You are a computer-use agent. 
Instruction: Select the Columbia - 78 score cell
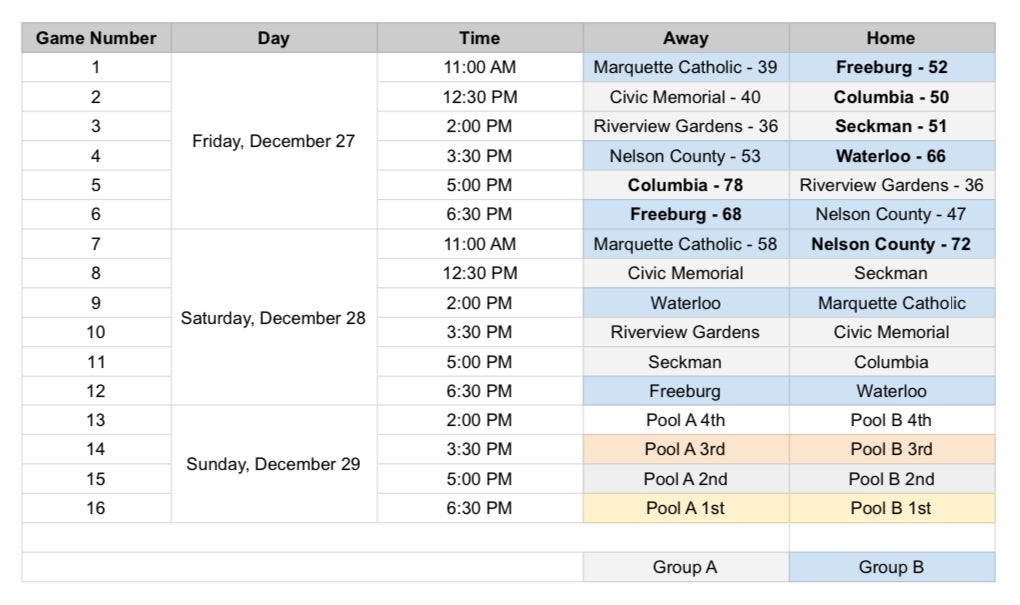685,185
